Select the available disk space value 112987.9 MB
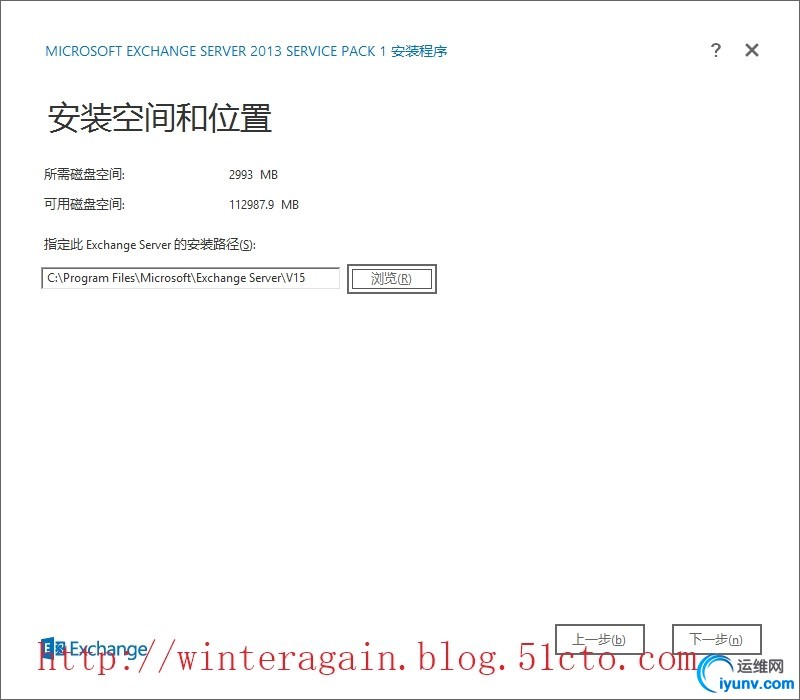 pyautogui.click(x=264, y=205)
